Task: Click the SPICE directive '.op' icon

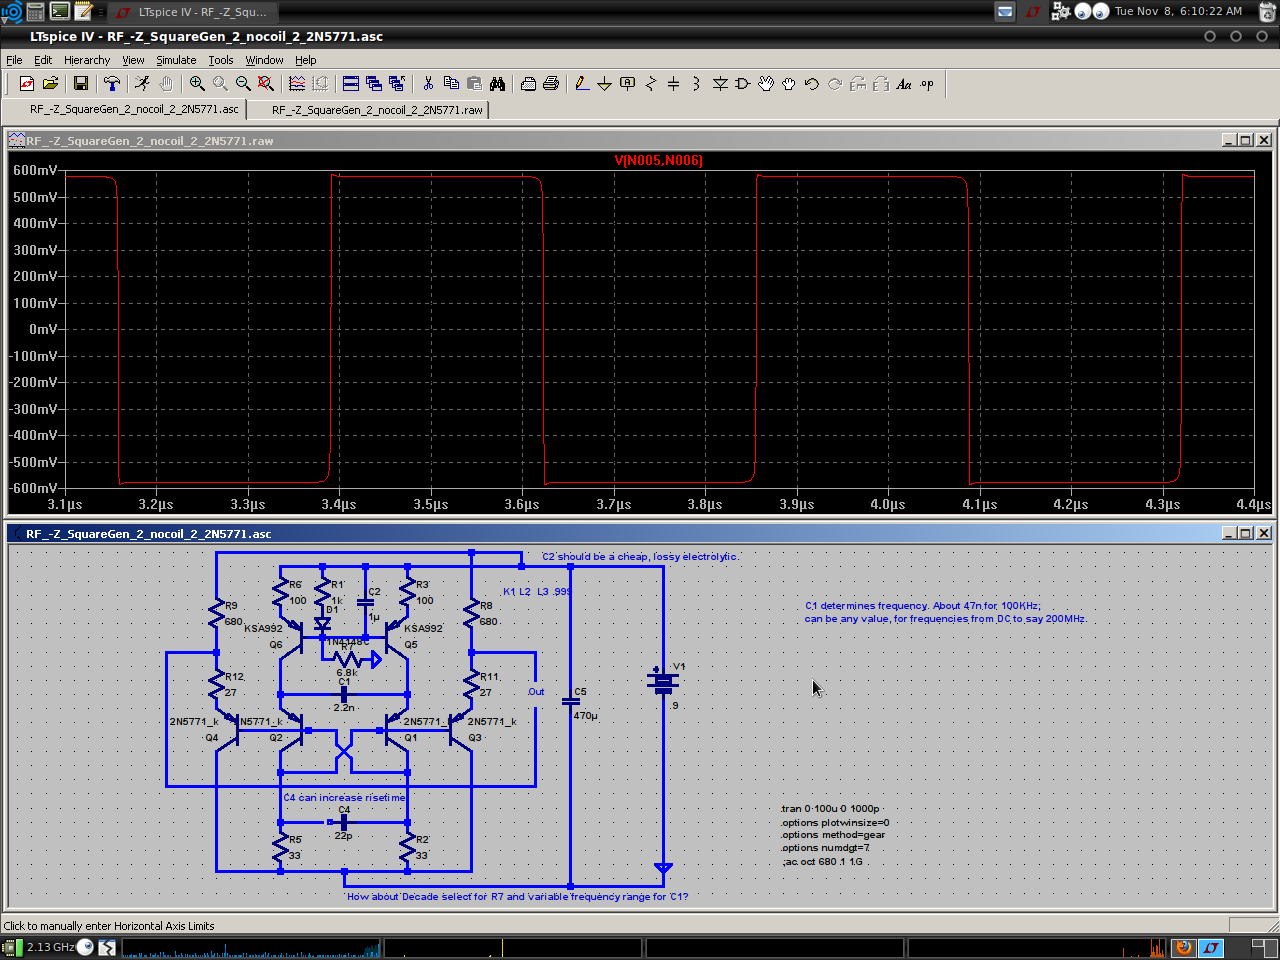Action: [x=927, y=84]
